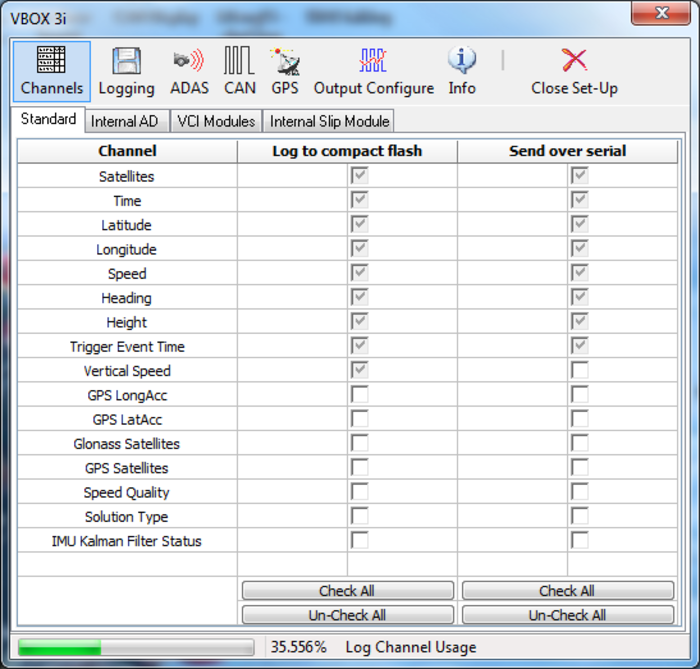Image resolution: width=700 pixels, height=669 pixels.
Task: Click the Log to compact flash column header
Action: [x=347, y=151]
